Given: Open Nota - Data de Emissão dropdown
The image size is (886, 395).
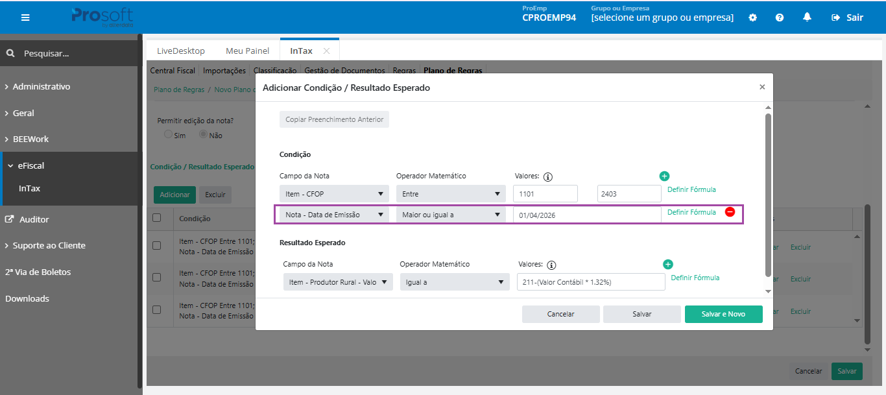Looking at the screenshot, I should coord(334,215).
